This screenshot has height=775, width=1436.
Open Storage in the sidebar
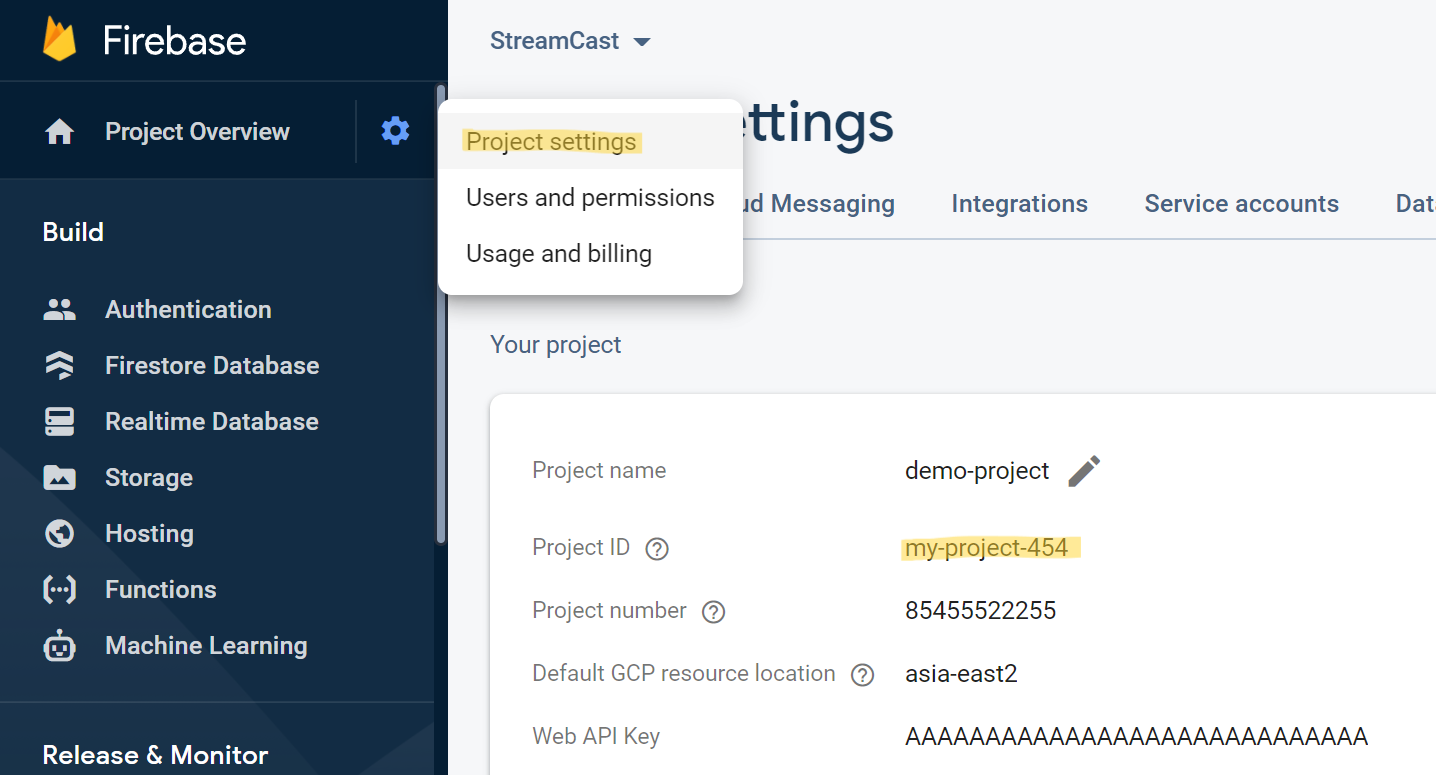point(149,478)
